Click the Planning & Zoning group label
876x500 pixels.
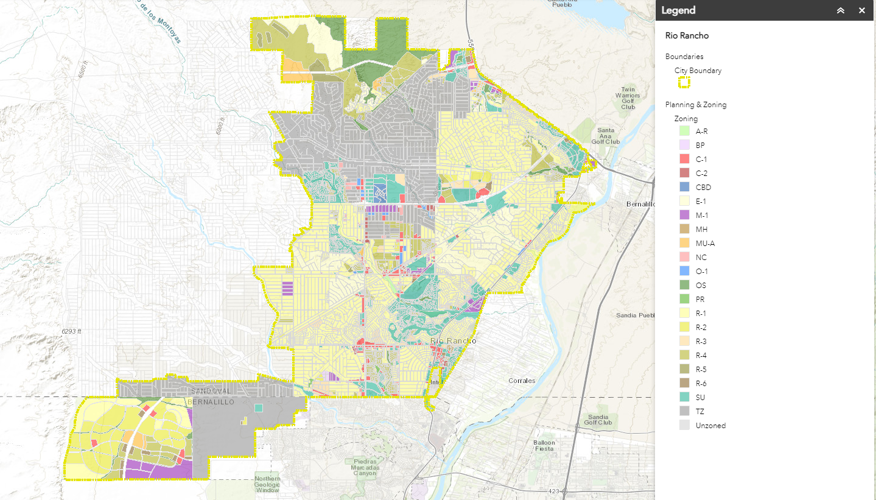click(696, 105)
